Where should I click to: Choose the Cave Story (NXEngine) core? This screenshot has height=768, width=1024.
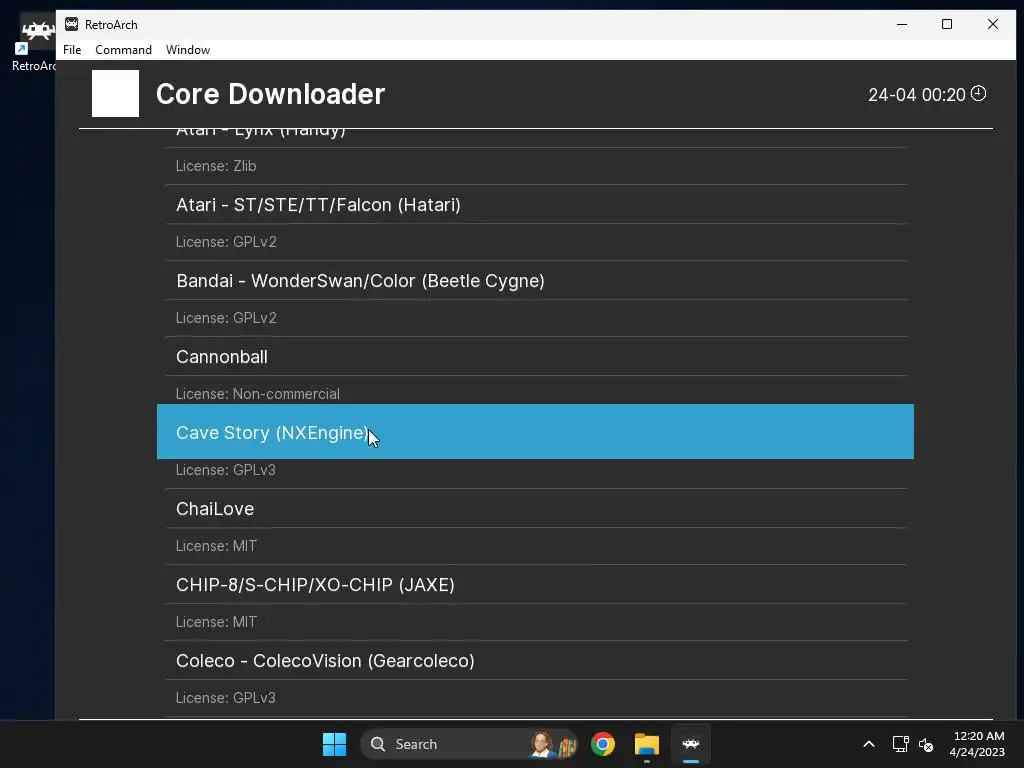pyautogui.click(x=535, y=432)
